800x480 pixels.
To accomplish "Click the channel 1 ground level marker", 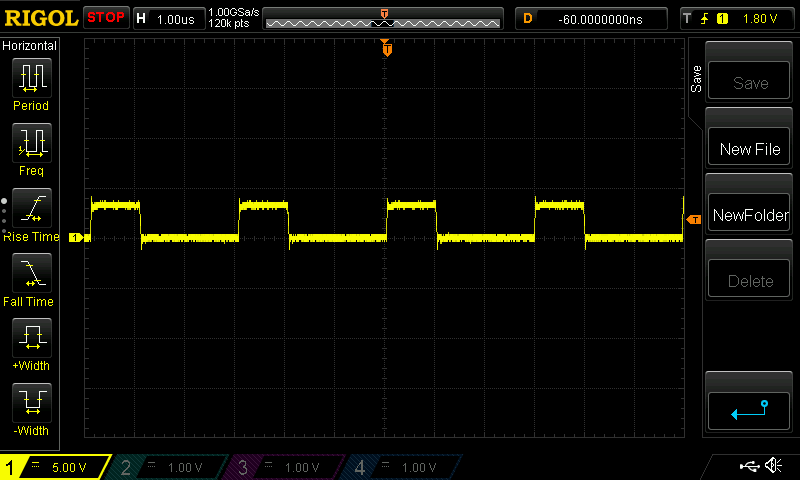I will [76, 237].
